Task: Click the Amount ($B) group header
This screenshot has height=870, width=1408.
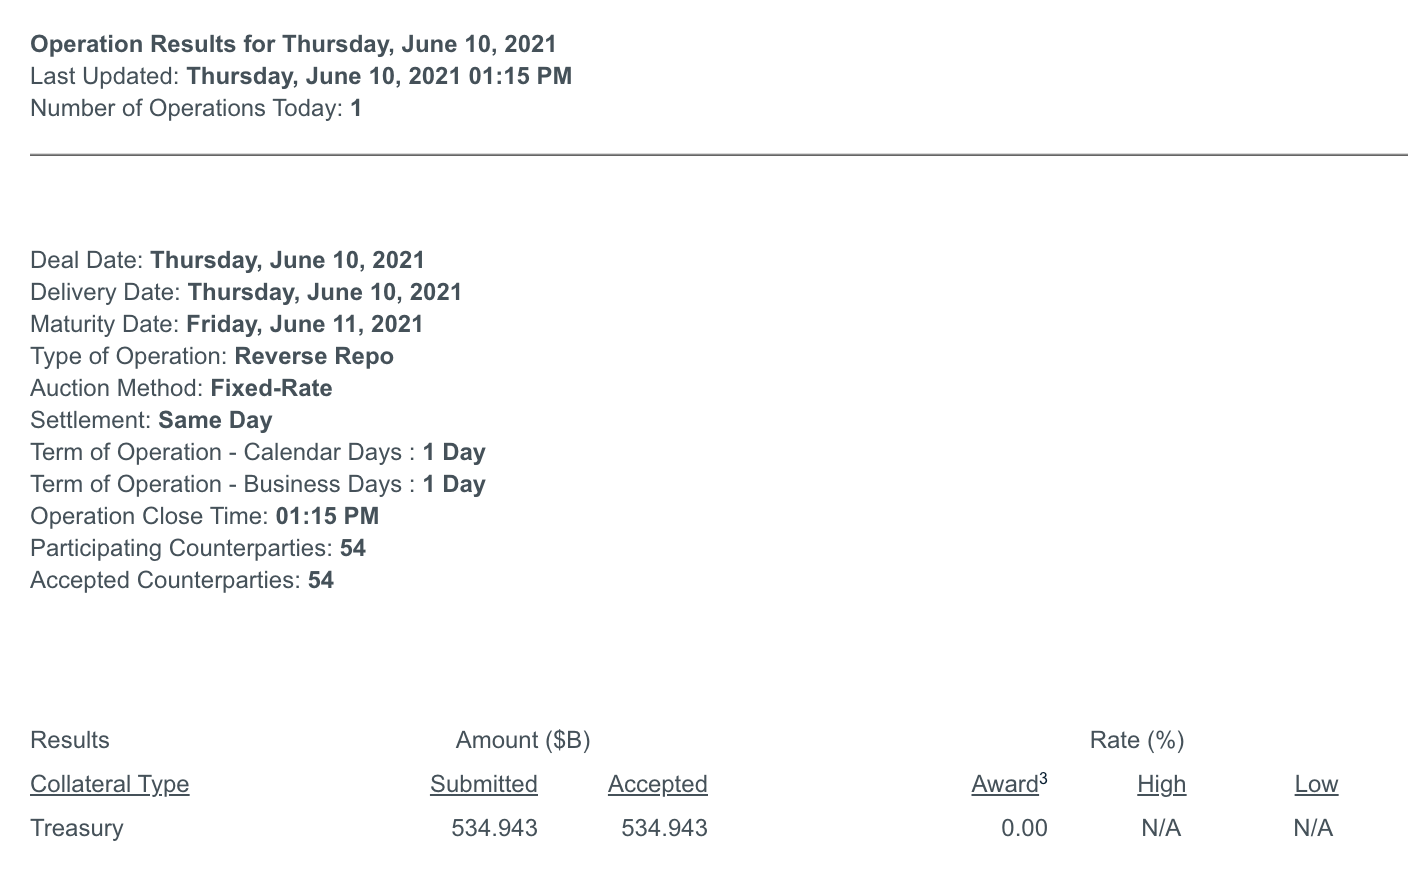Action: click(523, 740)
